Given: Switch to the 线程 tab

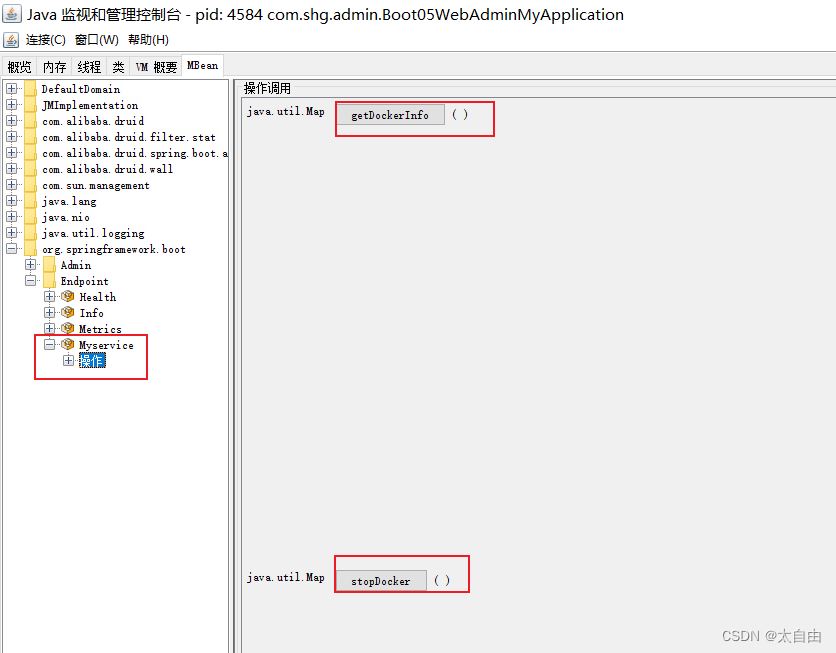Looking at the screenshot, I should [88, 65].
